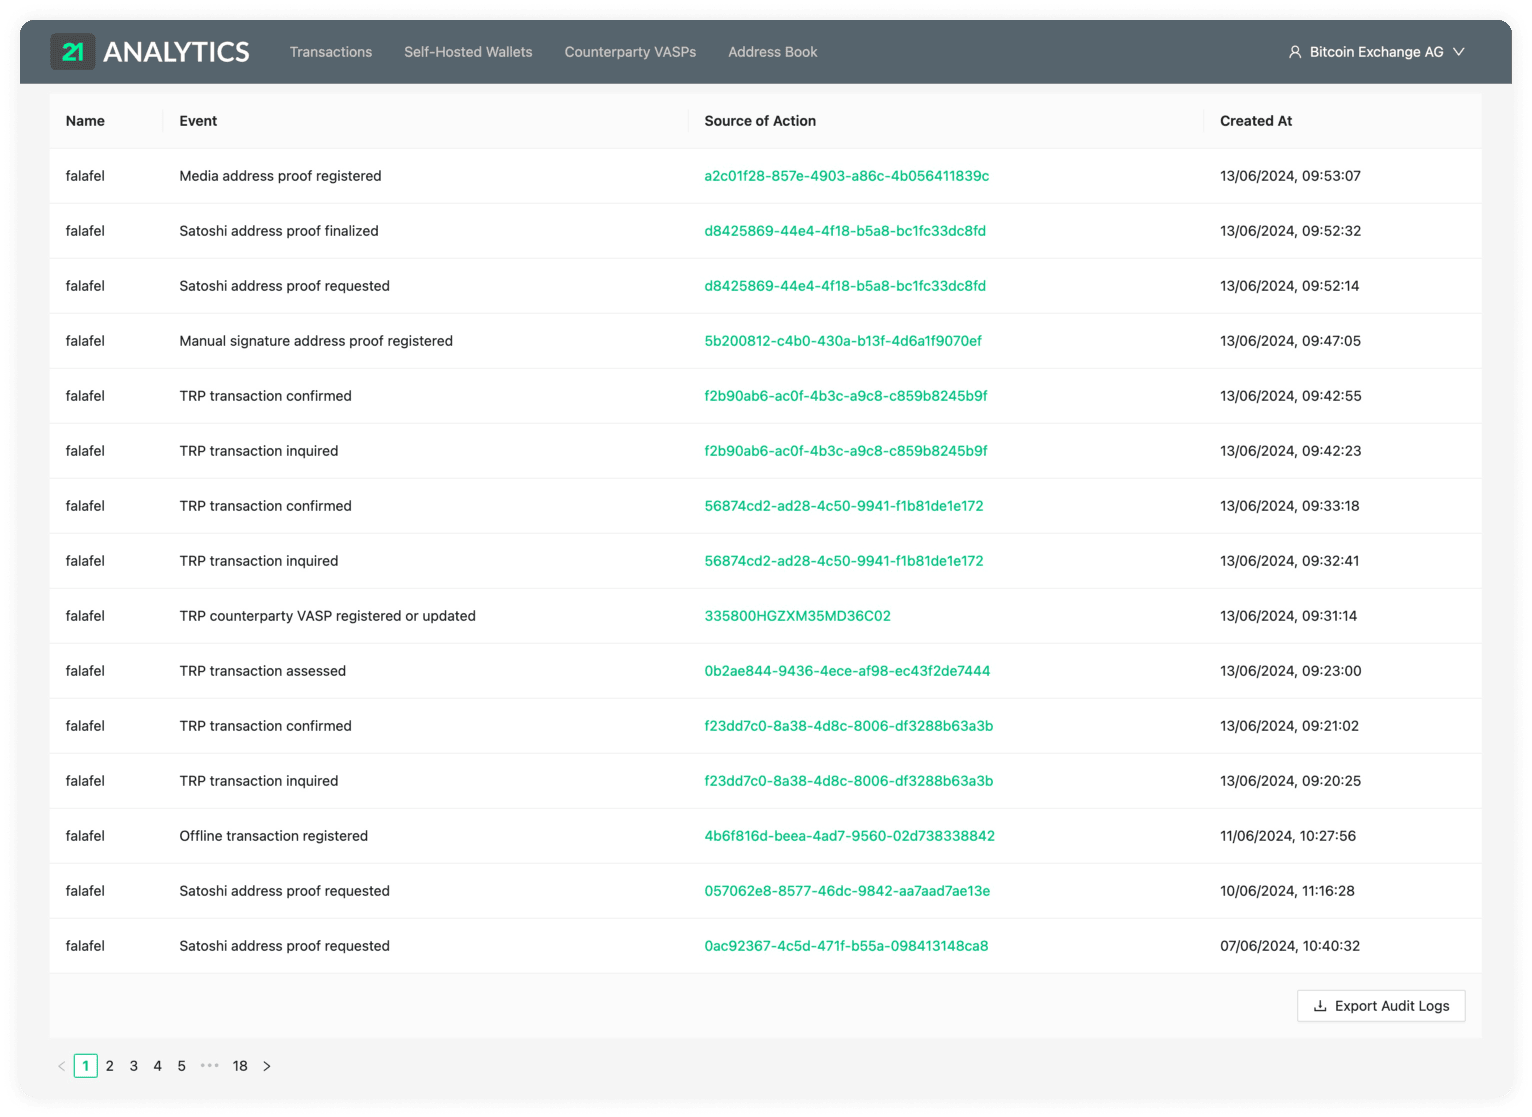Navigate to Counterparty VASPs
This screenshot has width=1532, height=1117.
pyautogui.click(x=629, y=51)
